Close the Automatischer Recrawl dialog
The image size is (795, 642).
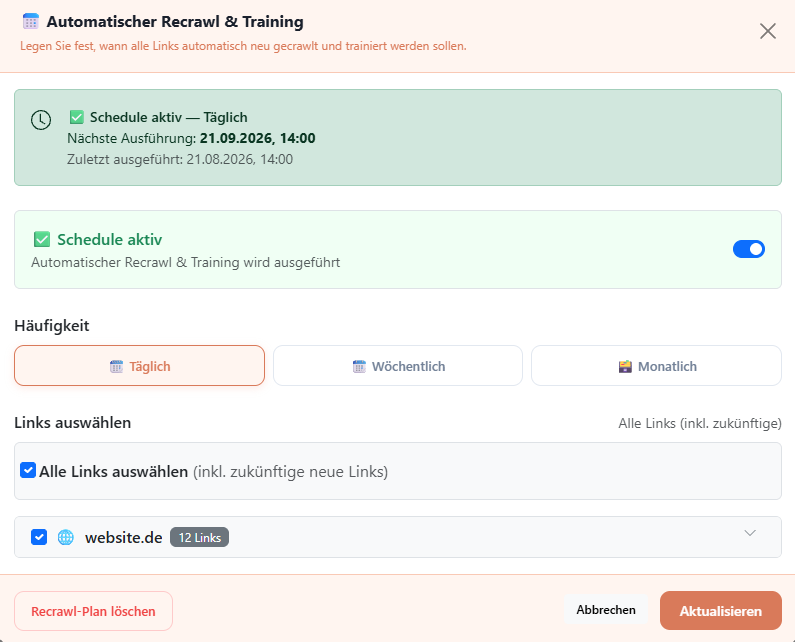pos(768,31)
